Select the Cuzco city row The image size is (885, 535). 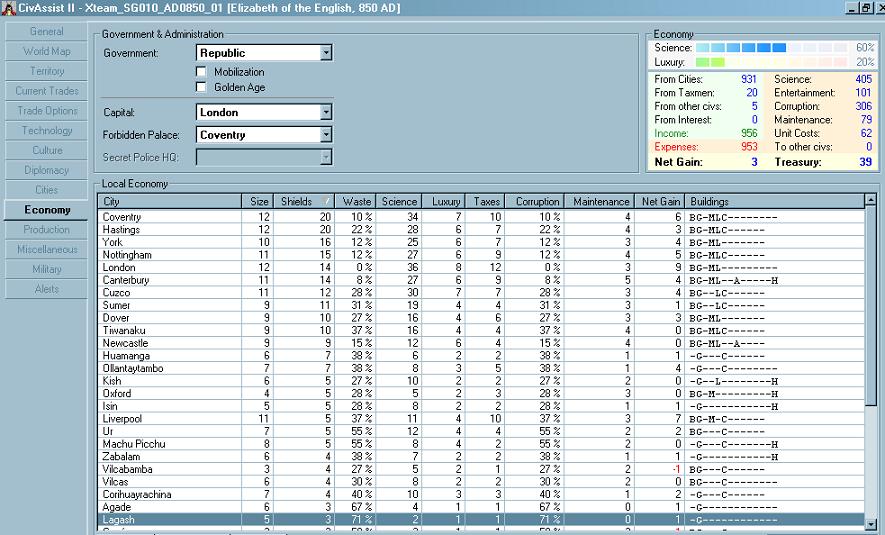tap(481, 292)
